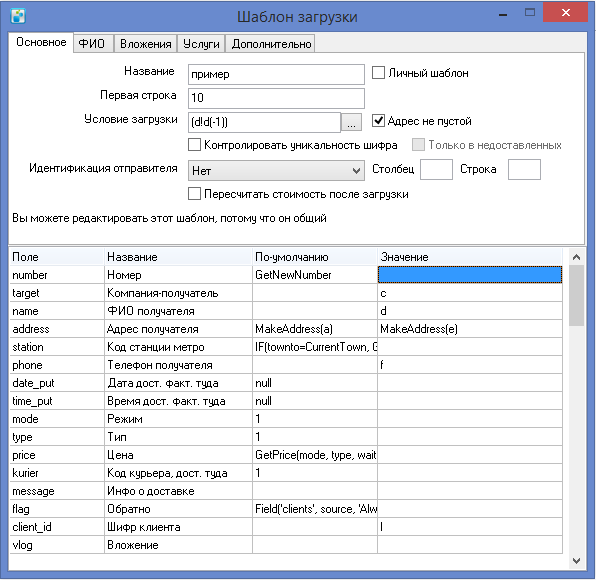The image size is (596, 580).
Task: Select the target field row
Action: coord(57,293)
